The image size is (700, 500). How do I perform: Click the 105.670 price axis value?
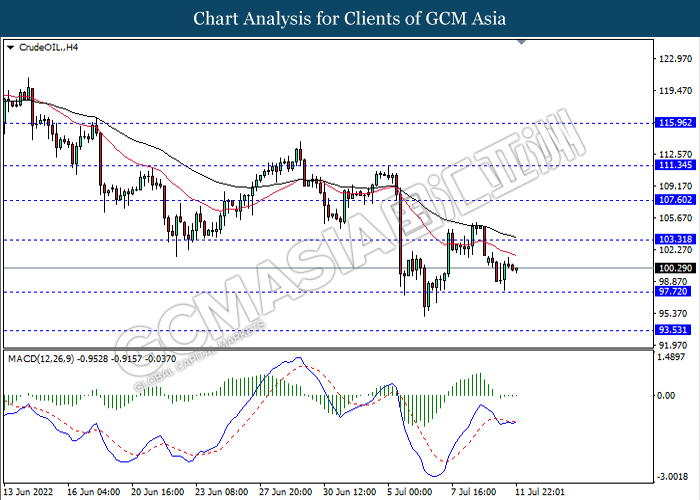tap(675, 218)
